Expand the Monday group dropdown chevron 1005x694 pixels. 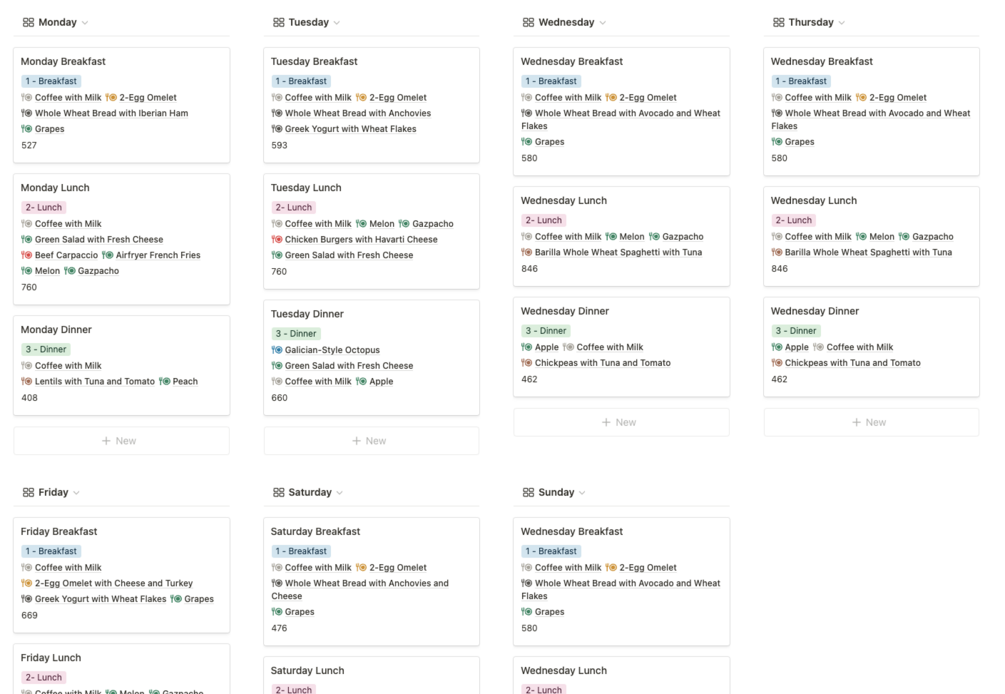tap(85, 22)
